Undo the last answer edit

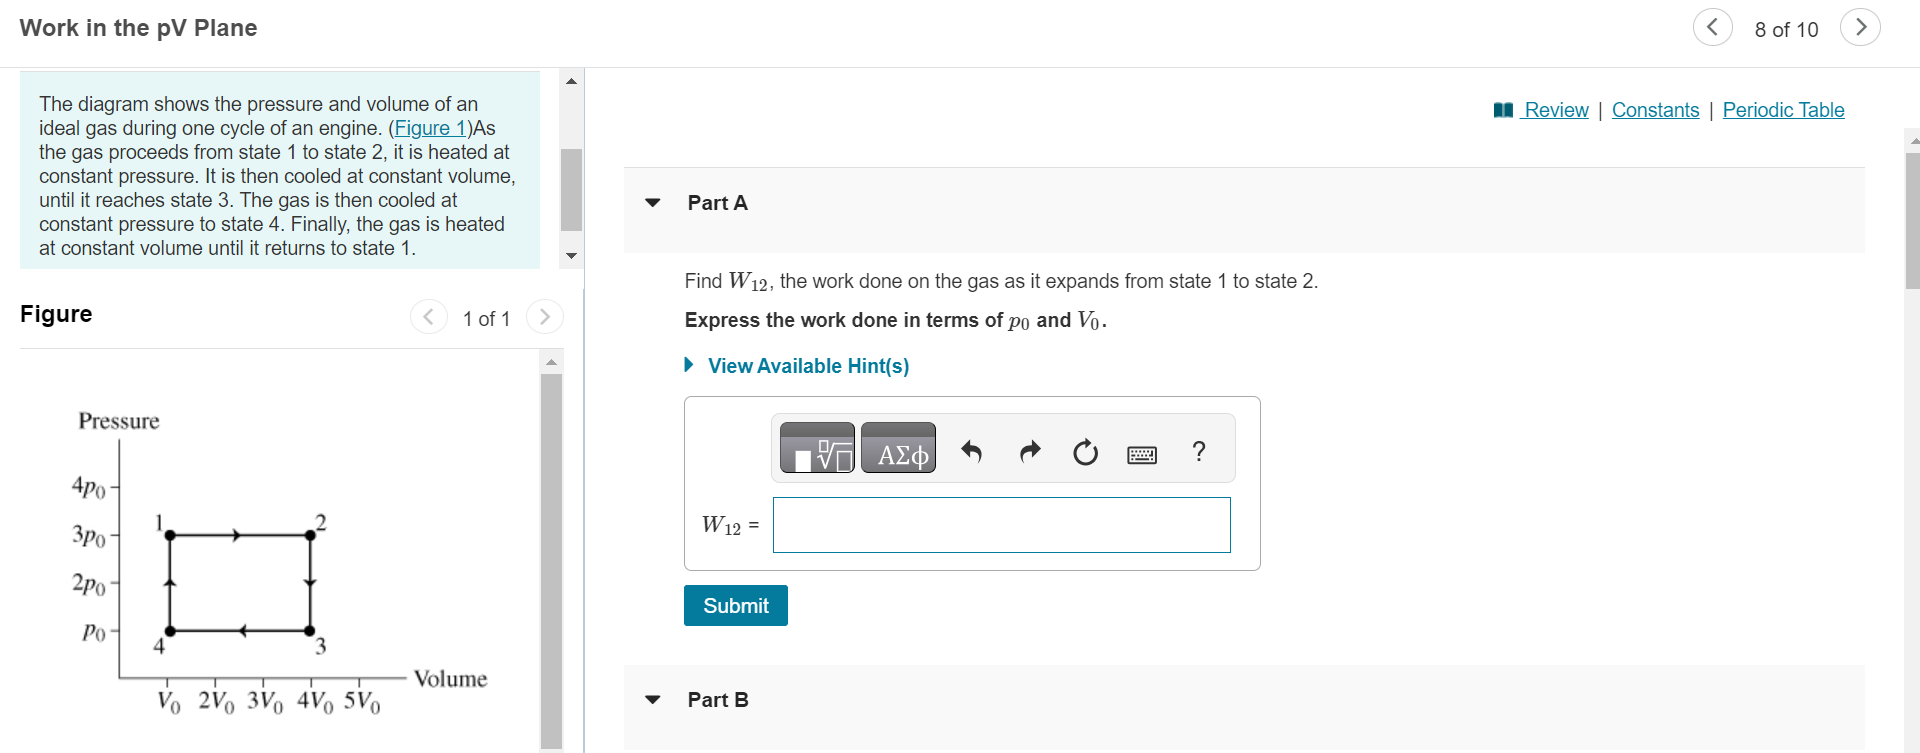pos(971,452)
